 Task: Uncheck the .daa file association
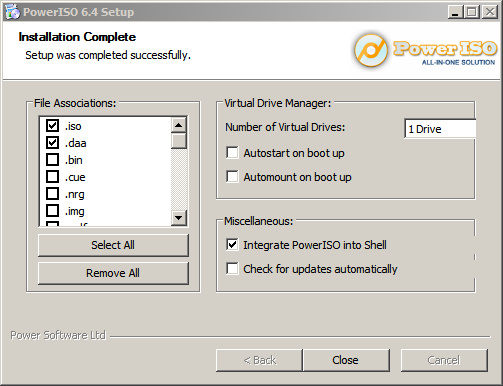[x=52, y=143]
